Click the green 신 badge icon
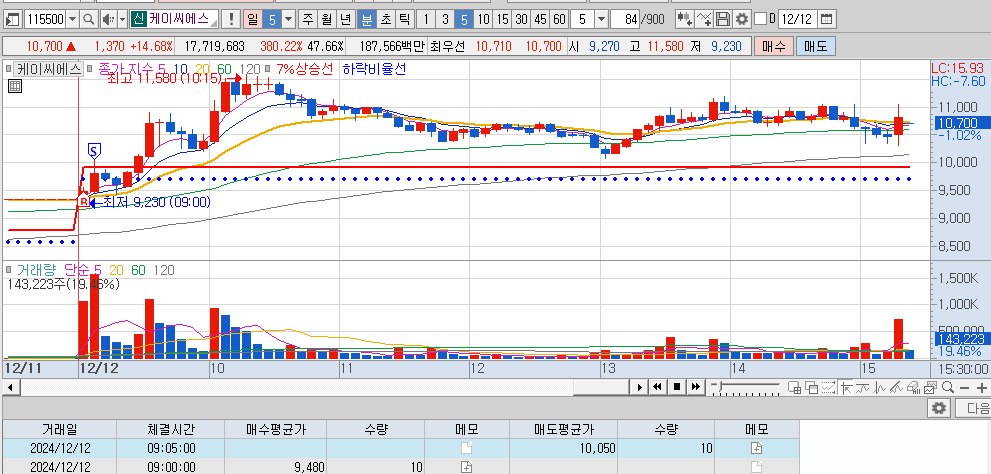 [138, 19]
